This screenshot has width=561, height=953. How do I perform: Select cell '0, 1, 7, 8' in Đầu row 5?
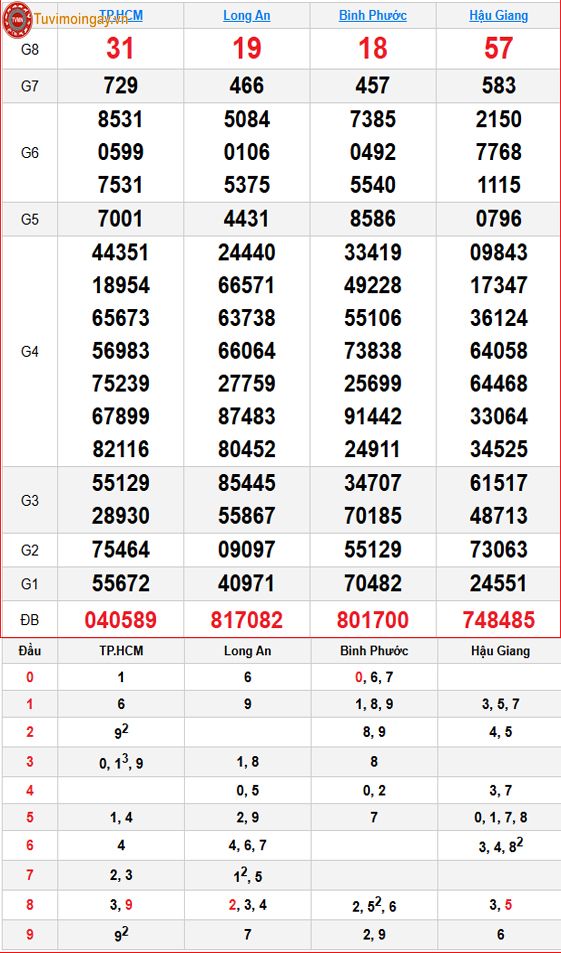(500, 818)
